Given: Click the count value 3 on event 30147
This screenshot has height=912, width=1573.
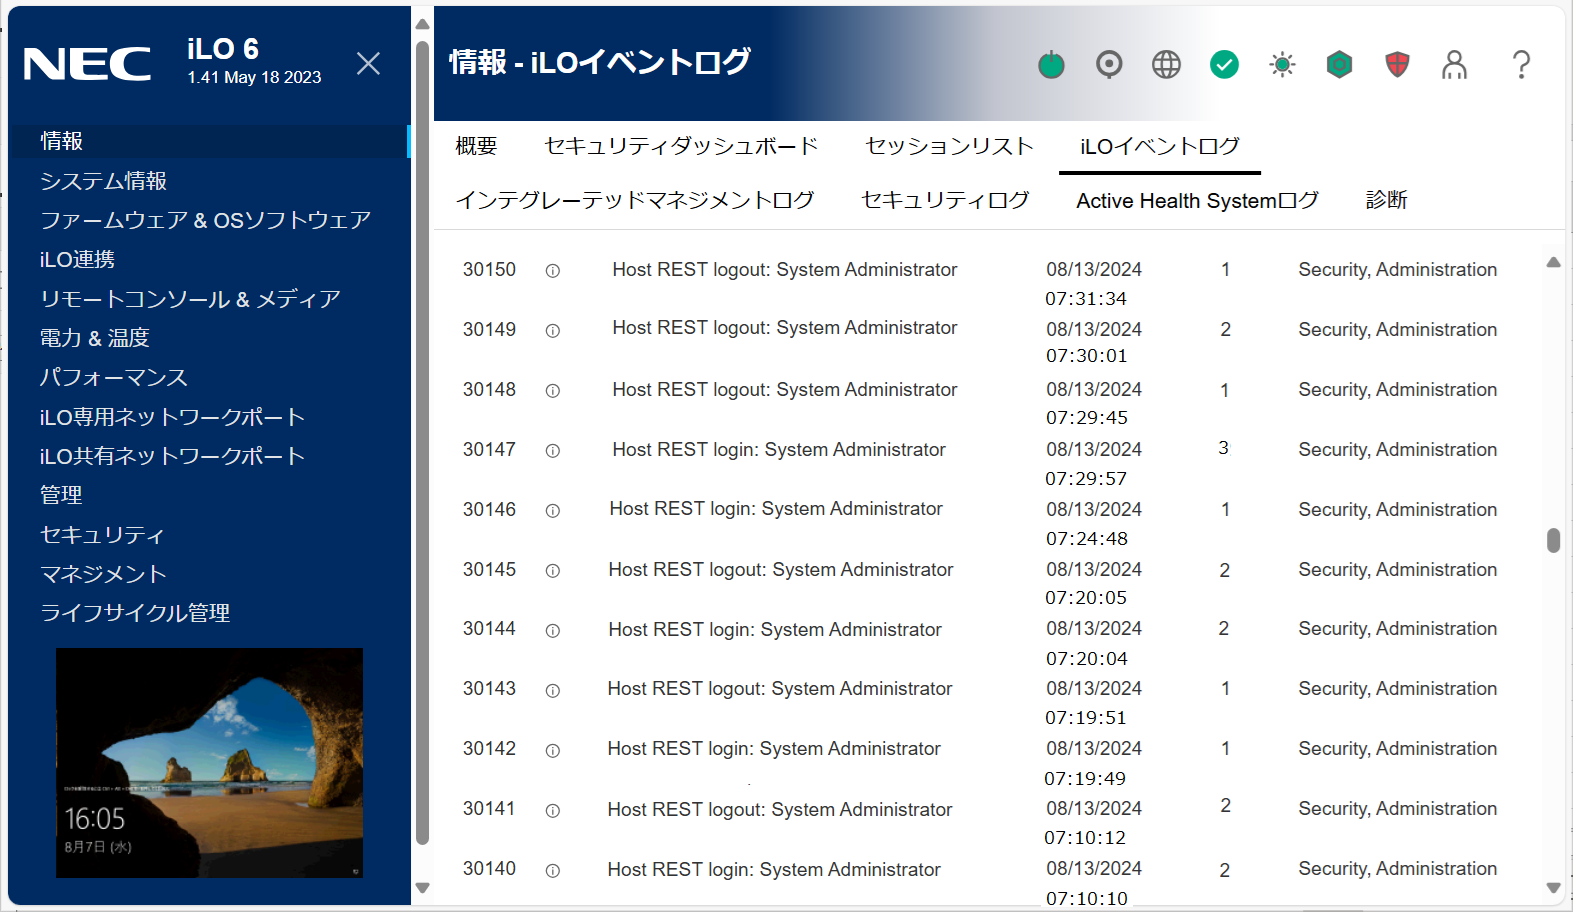Looking at the screenshot, I should pos(1223,448).
